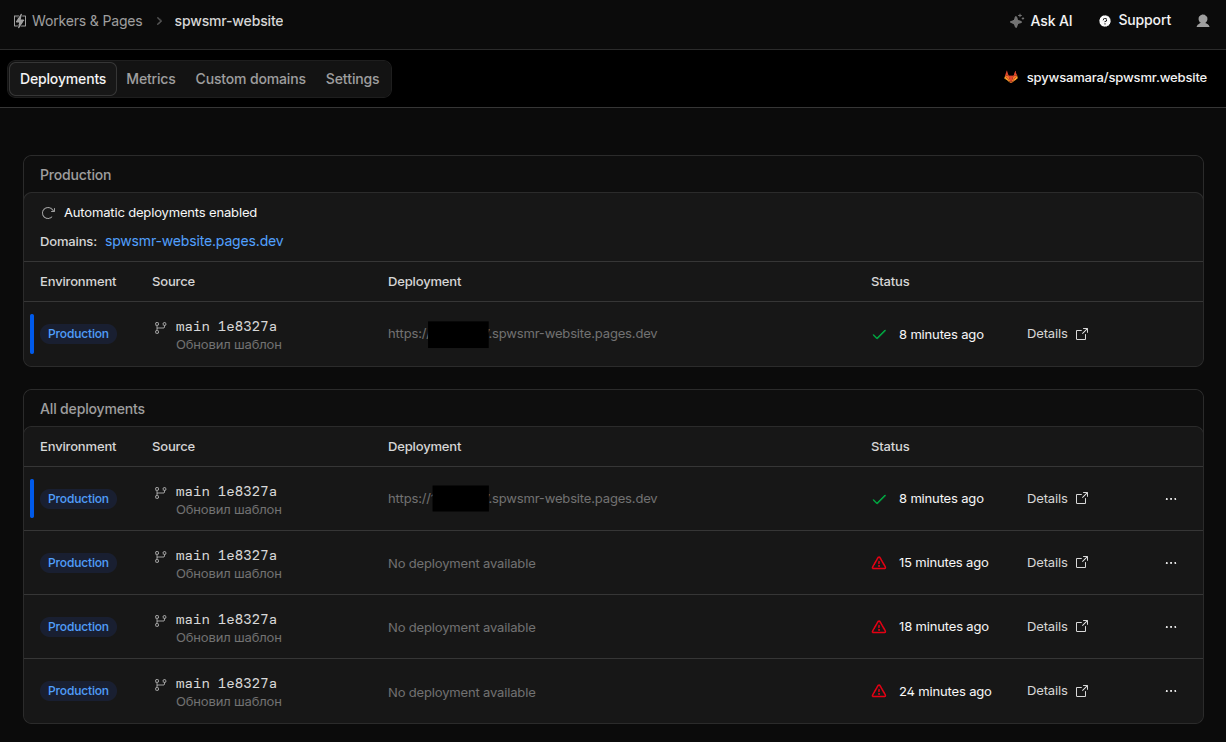Click the Ask AI button
Image resolution: width=1226 pixels, height=742 pixels.
point(1041,21)
